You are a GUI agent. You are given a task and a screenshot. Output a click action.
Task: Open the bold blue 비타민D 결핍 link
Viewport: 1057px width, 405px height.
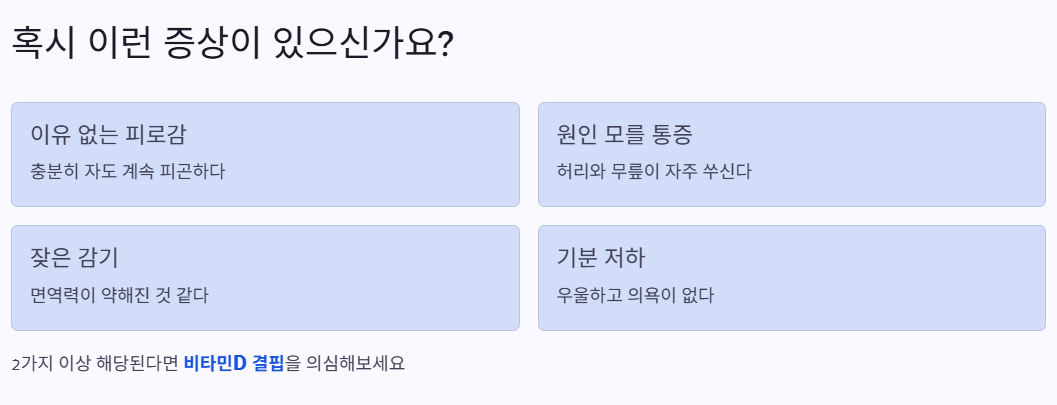click(234, 363)
